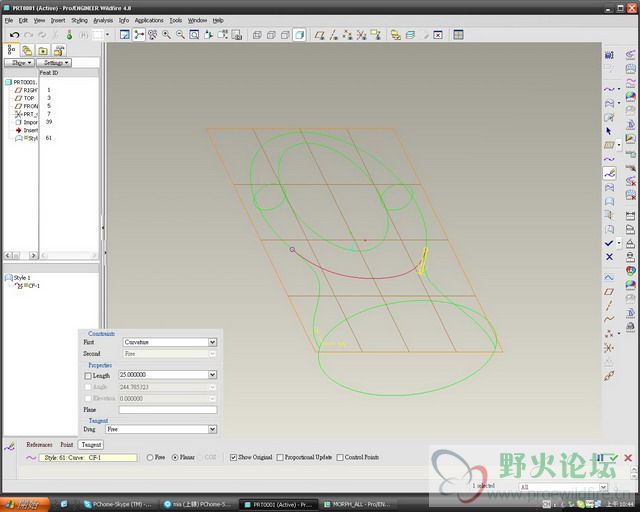Open the Settings dropdown in model tree

coord(54,63)
